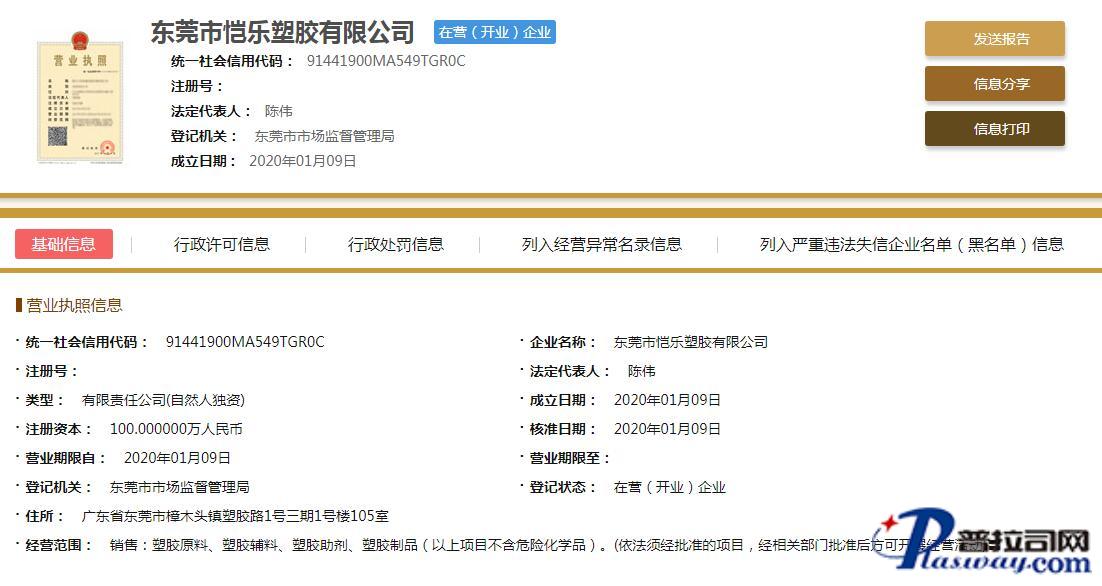Click the 登记状态 value in license details
Viewport: 1102px width, 586px height.
click(x=669, y=487)
